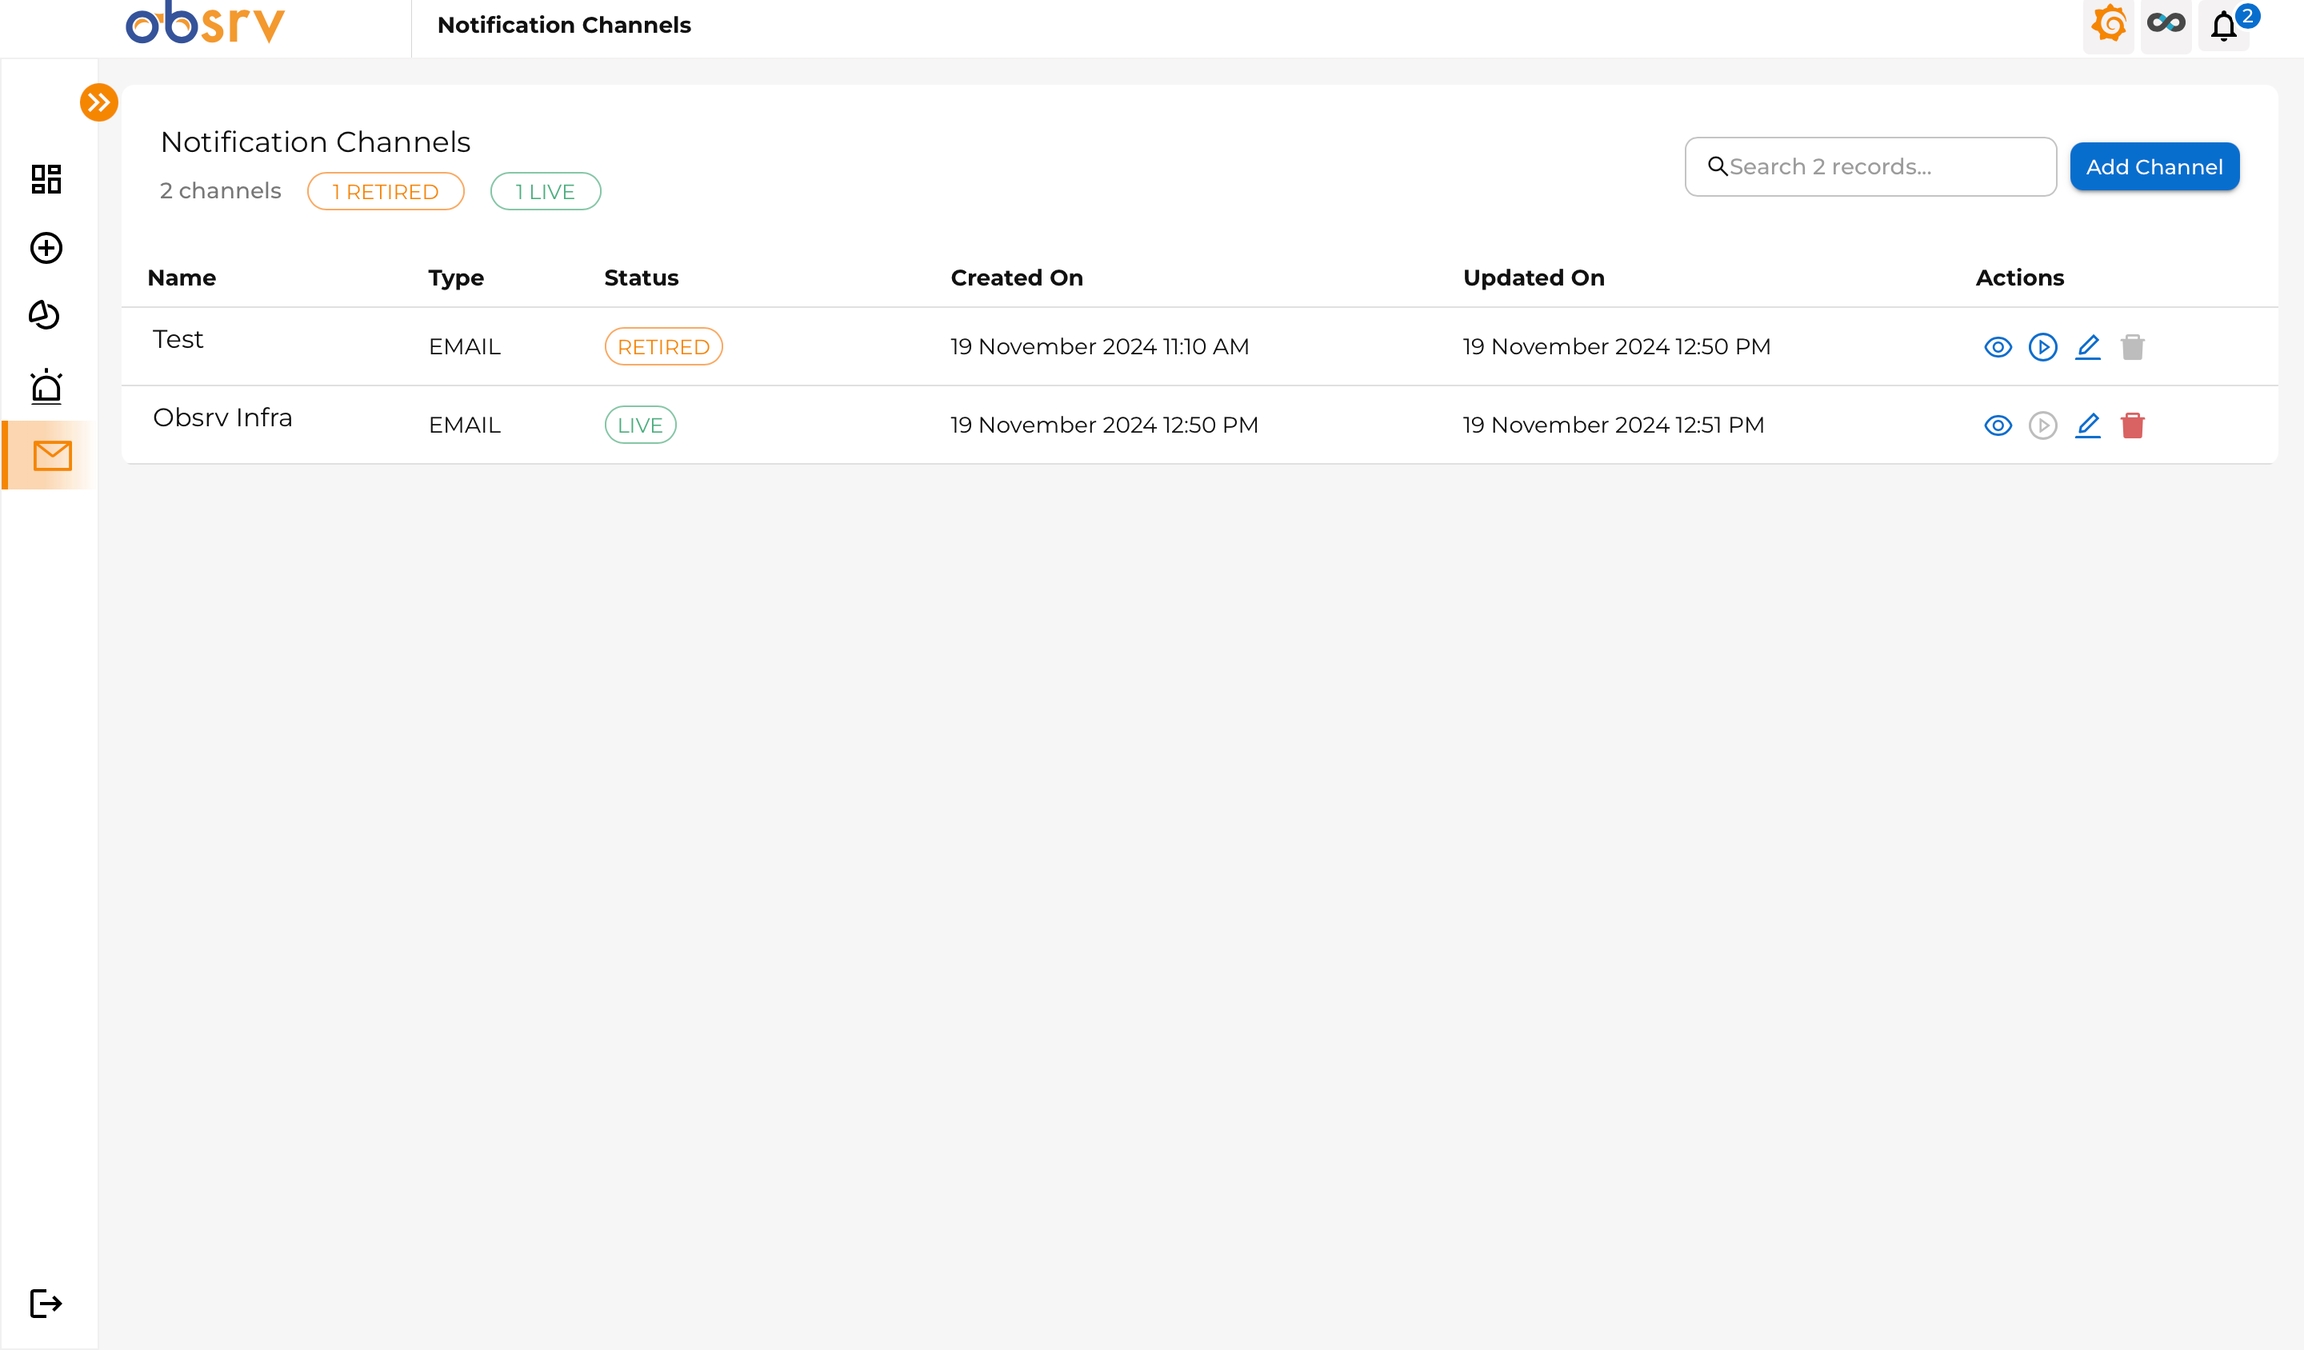Click the infinity loop icon in header

point(2166,24)
